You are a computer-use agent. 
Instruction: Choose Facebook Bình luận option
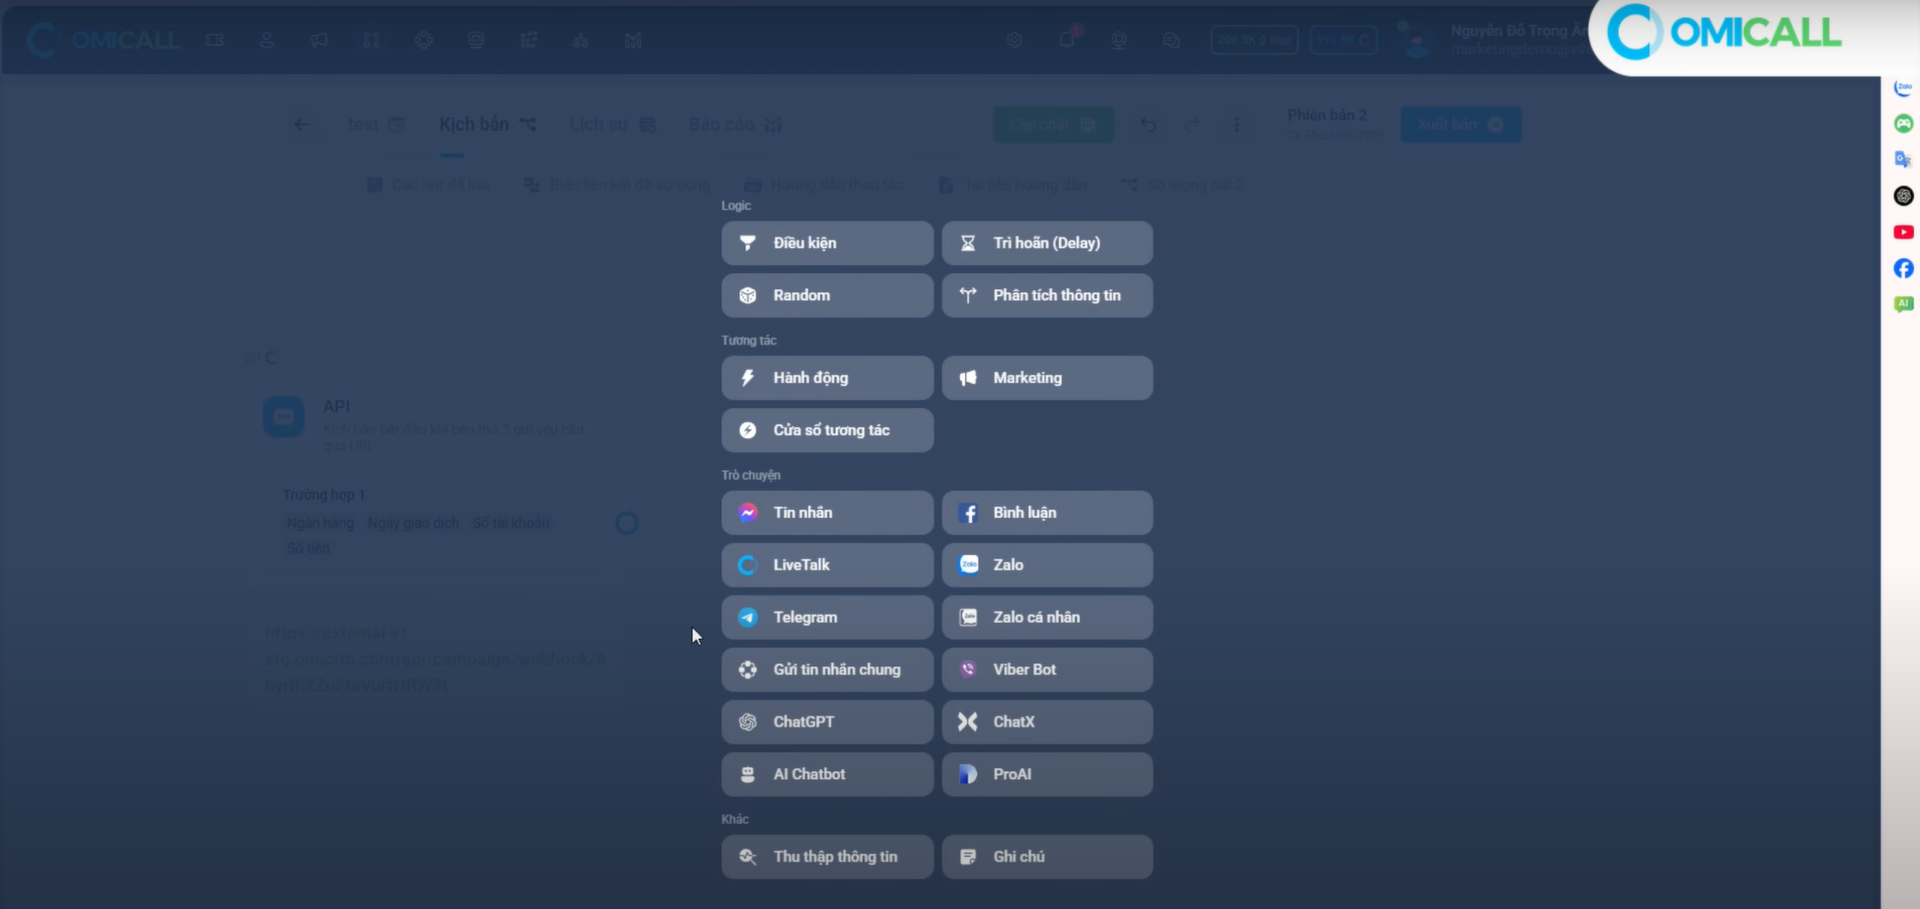pos(1047,513)
